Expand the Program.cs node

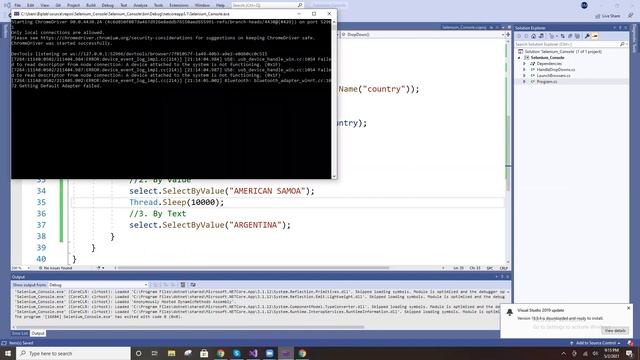coord(524,82)
